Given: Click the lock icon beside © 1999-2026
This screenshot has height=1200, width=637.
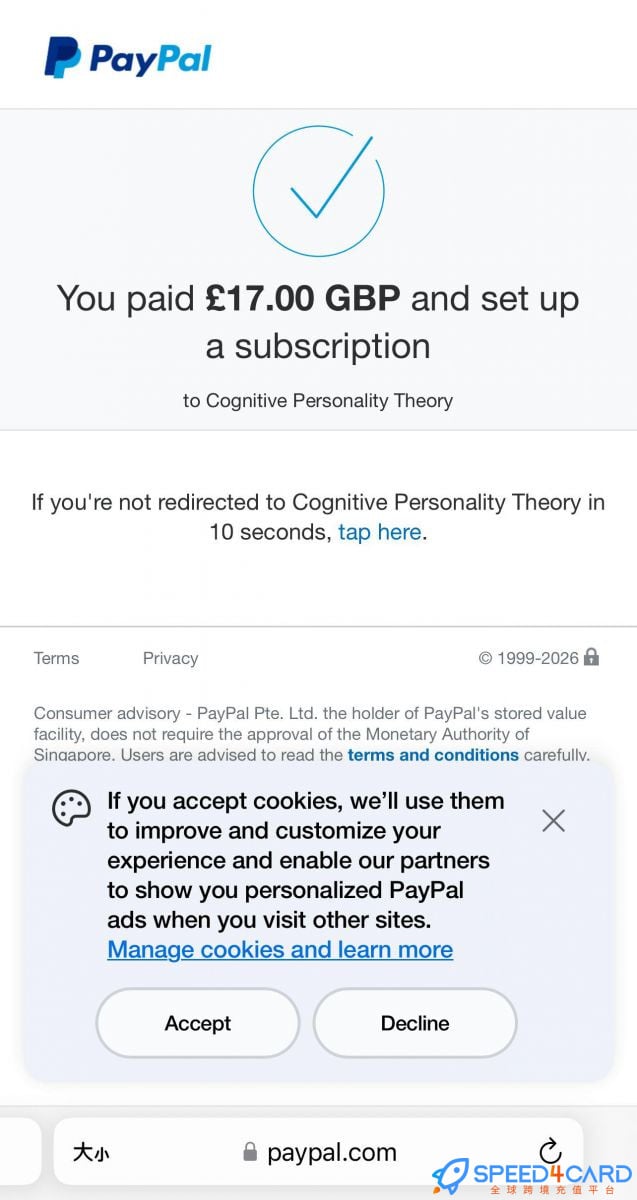Looking at the screenshot, I should [x=591, y=657].
